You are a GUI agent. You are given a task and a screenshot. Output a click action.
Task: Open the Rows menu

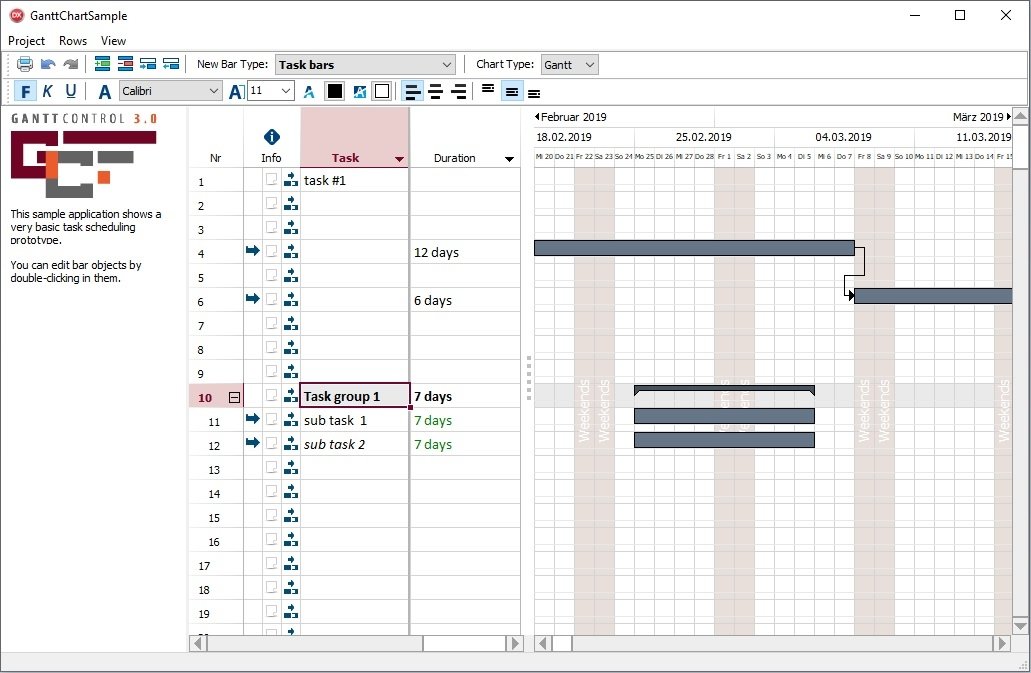point(73,41)
